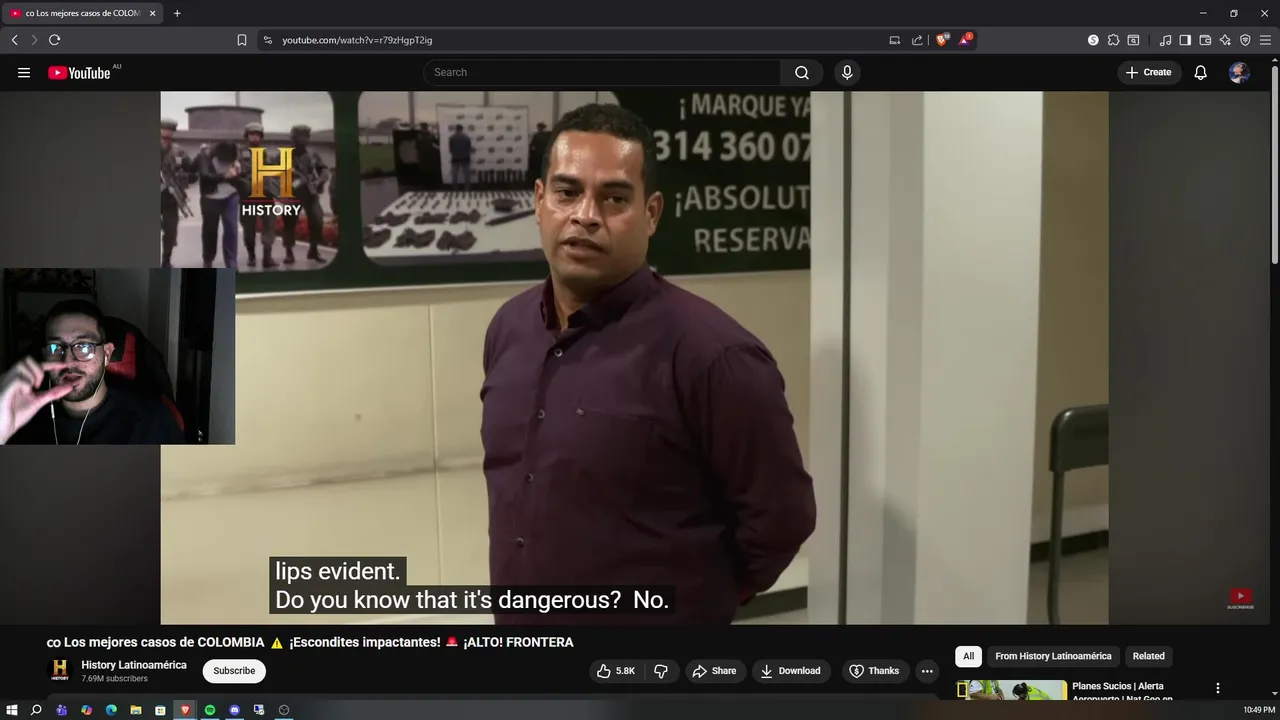The height and width of the screenshot is (720, 1280).
Task: Click the browser address bar URL
Action: 357,40
